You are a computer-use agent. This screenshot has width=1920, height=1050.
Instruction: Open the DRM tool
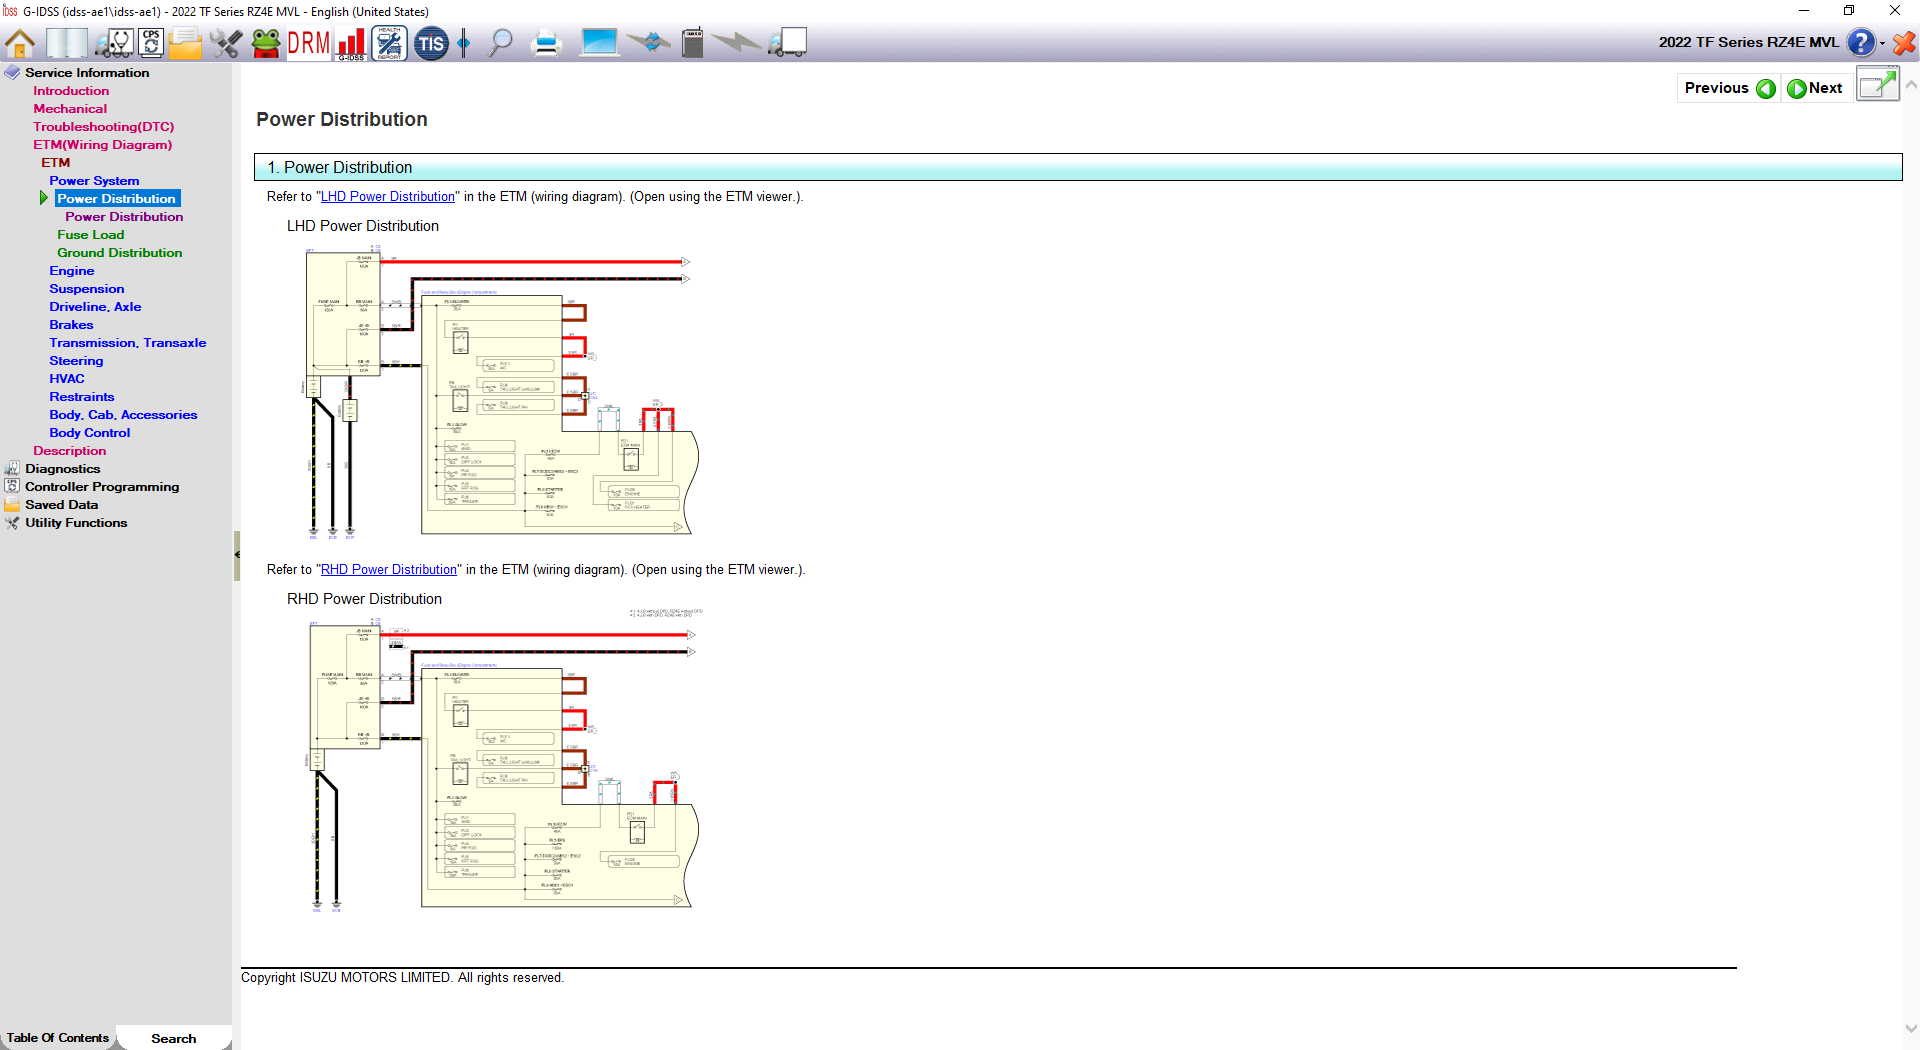[x=308, y=43]
